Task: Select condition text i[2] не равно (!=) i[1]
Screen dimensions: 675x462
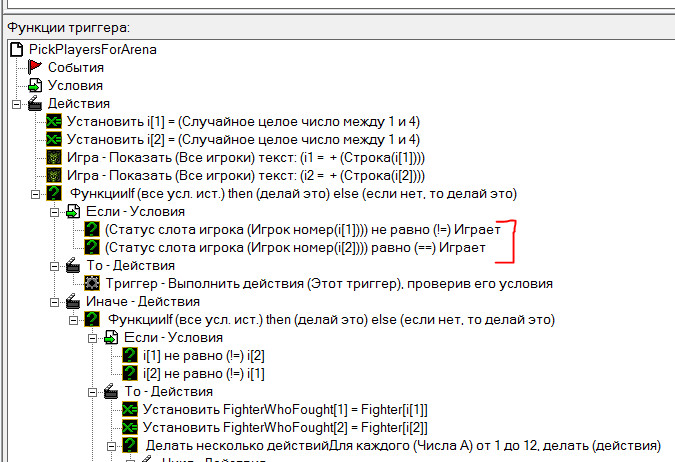Action: [204, 373]
